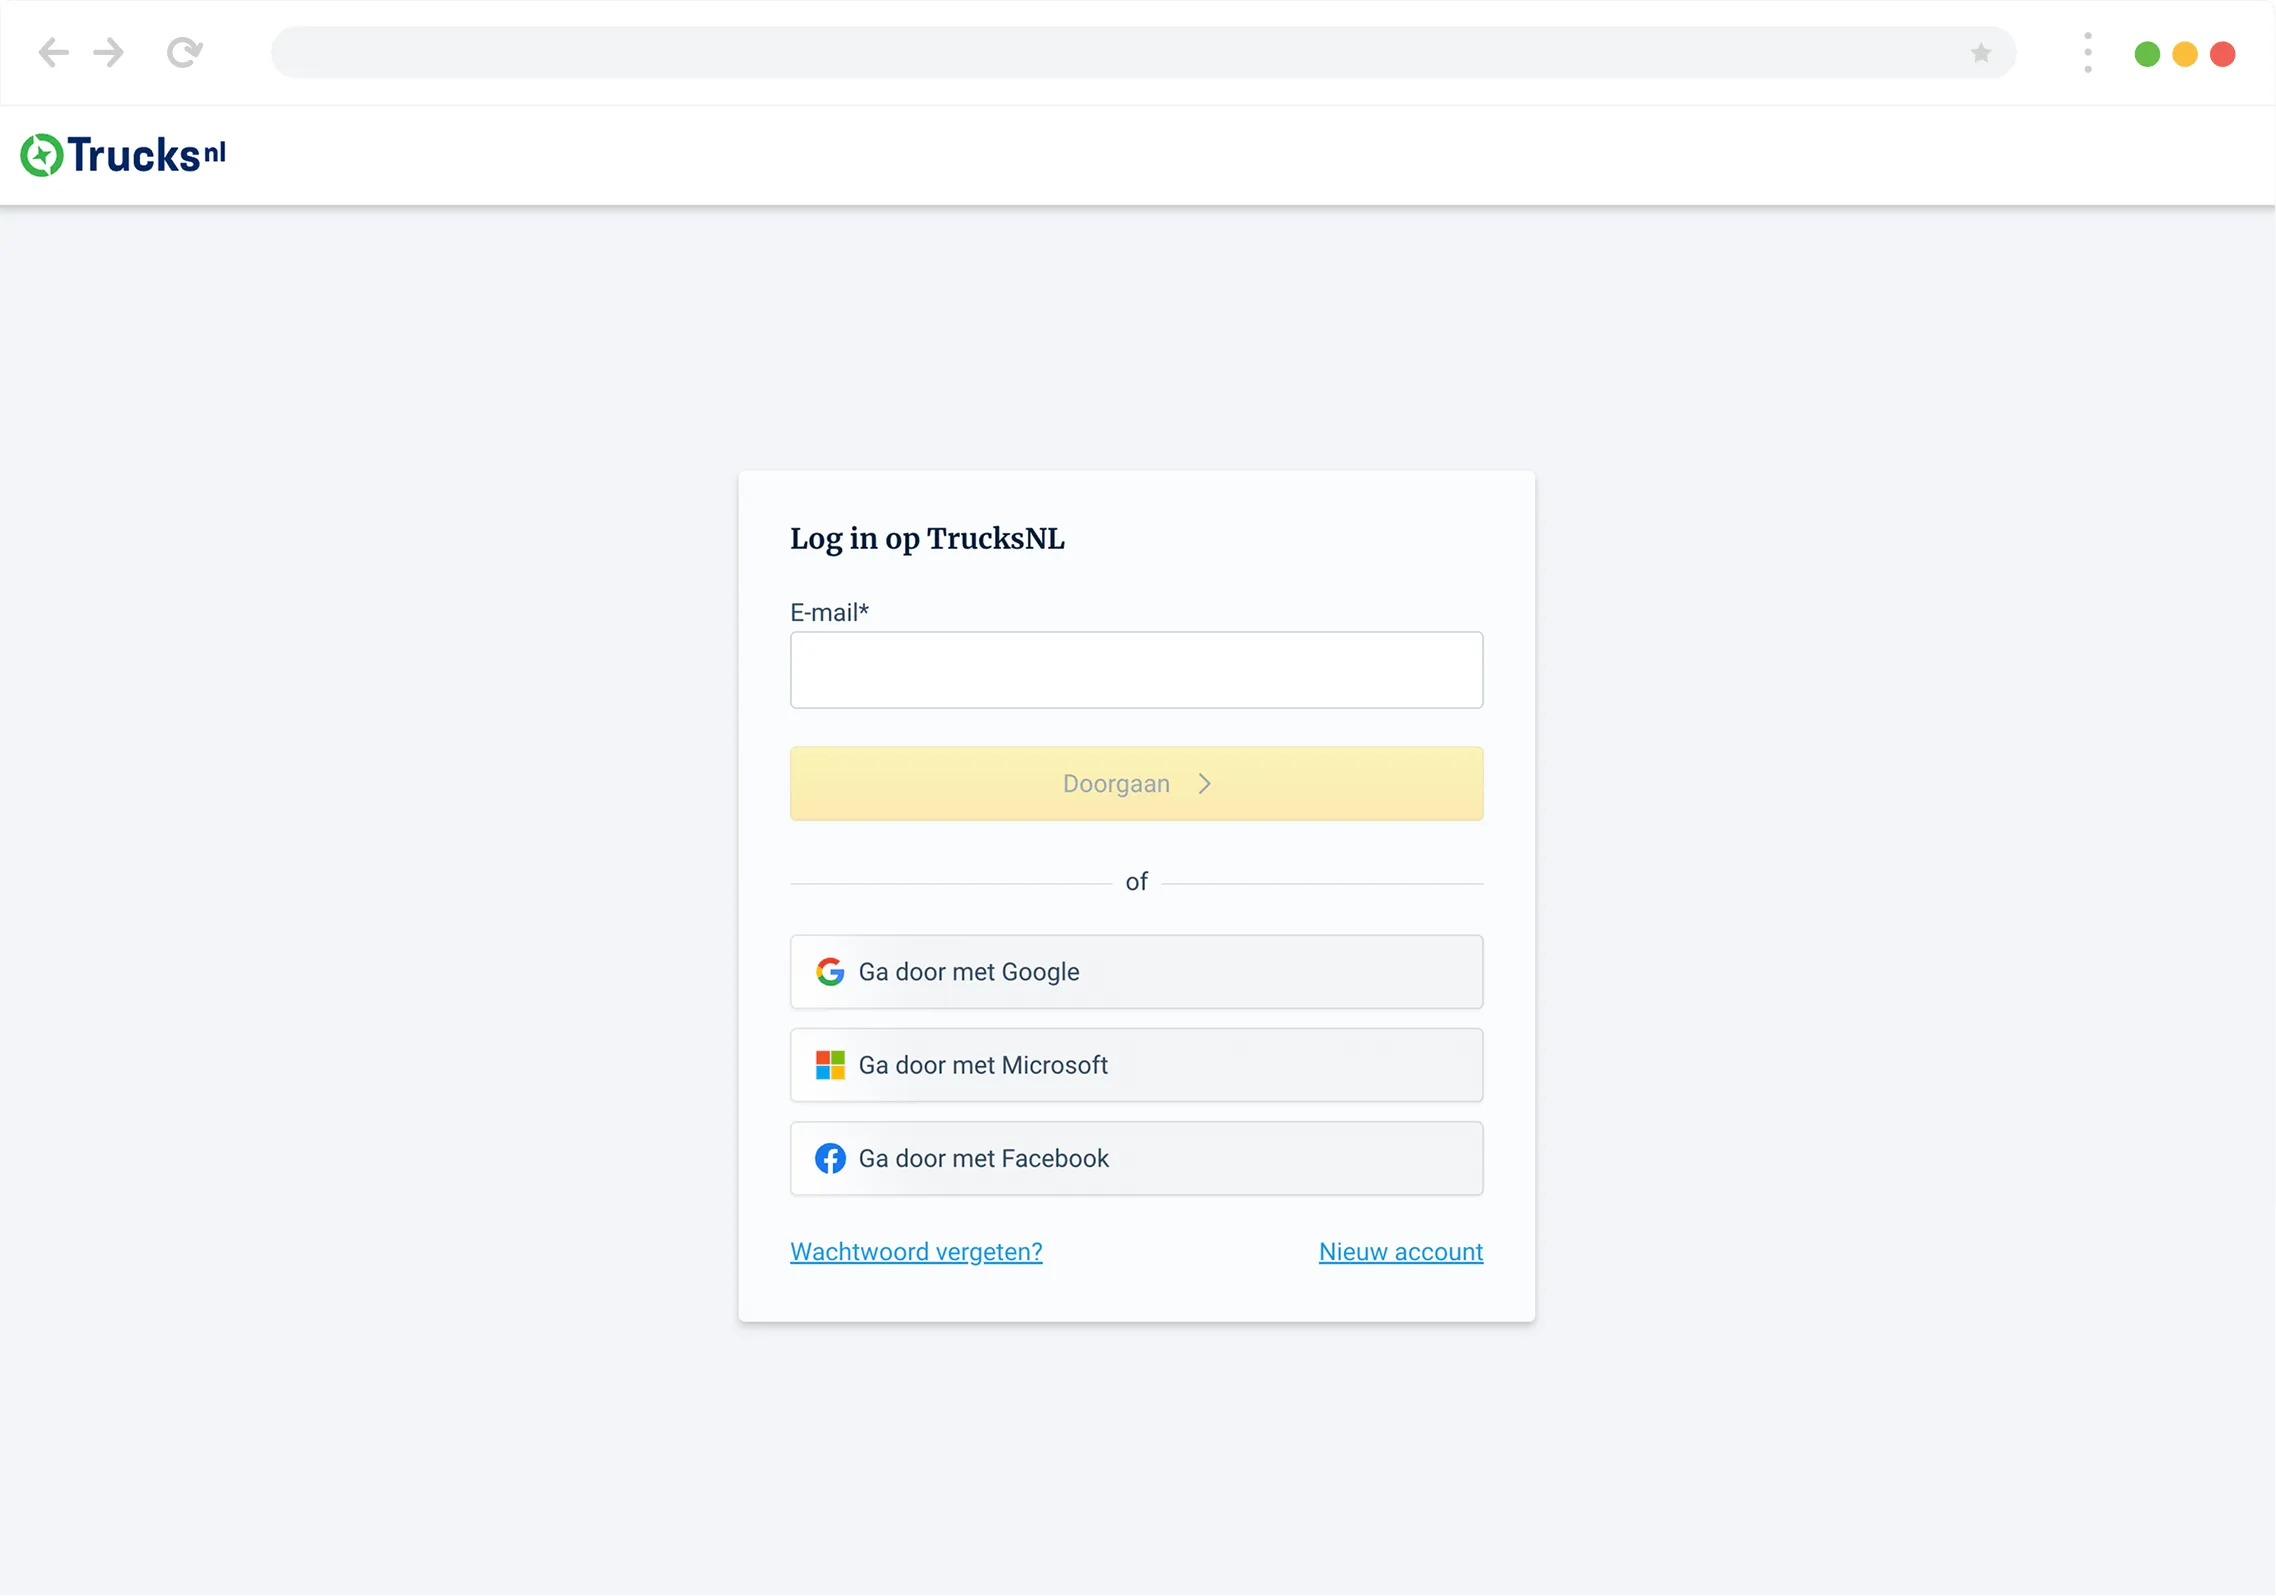Screen dimensions: 2276x1596
Task: Click the green window control dot
Action: pyautogui.click(x=2146, y=54)
